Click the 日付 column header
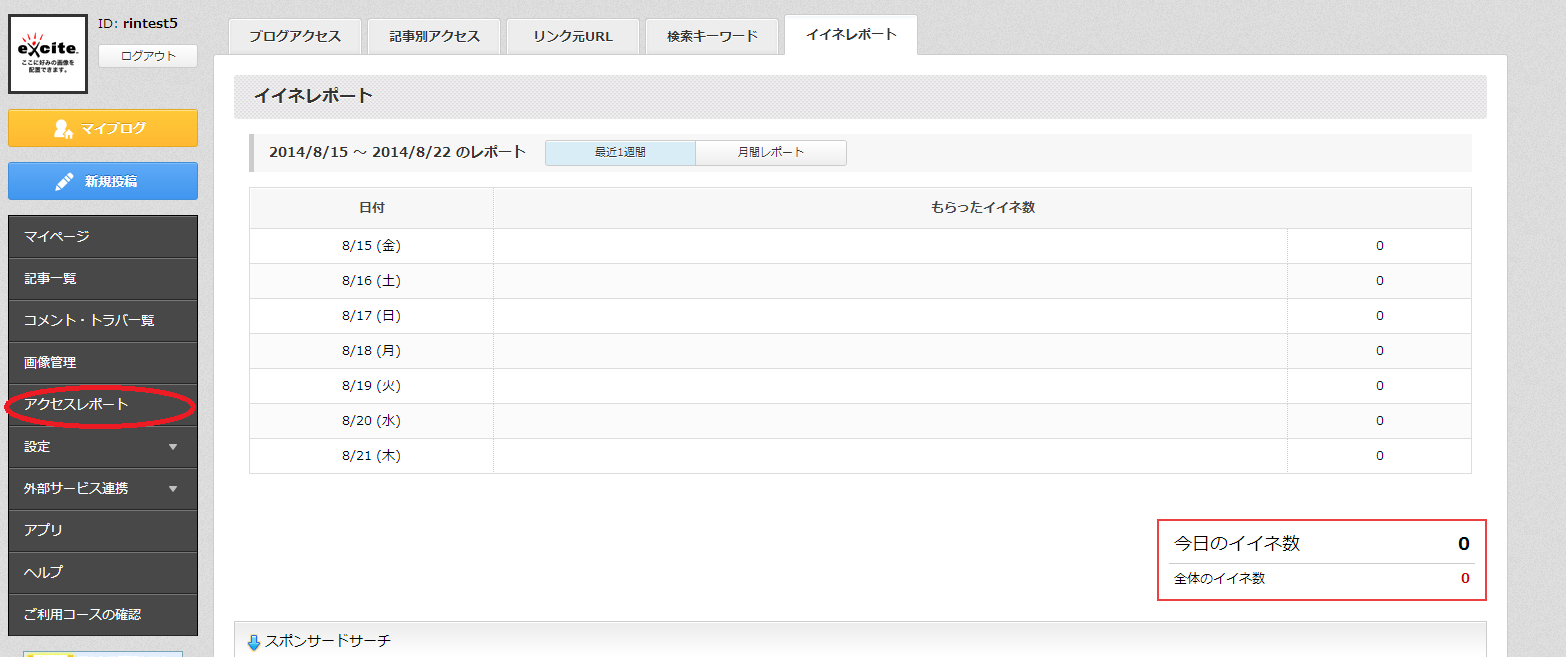This screenshot has width=1566, height=657. point(371,208)
